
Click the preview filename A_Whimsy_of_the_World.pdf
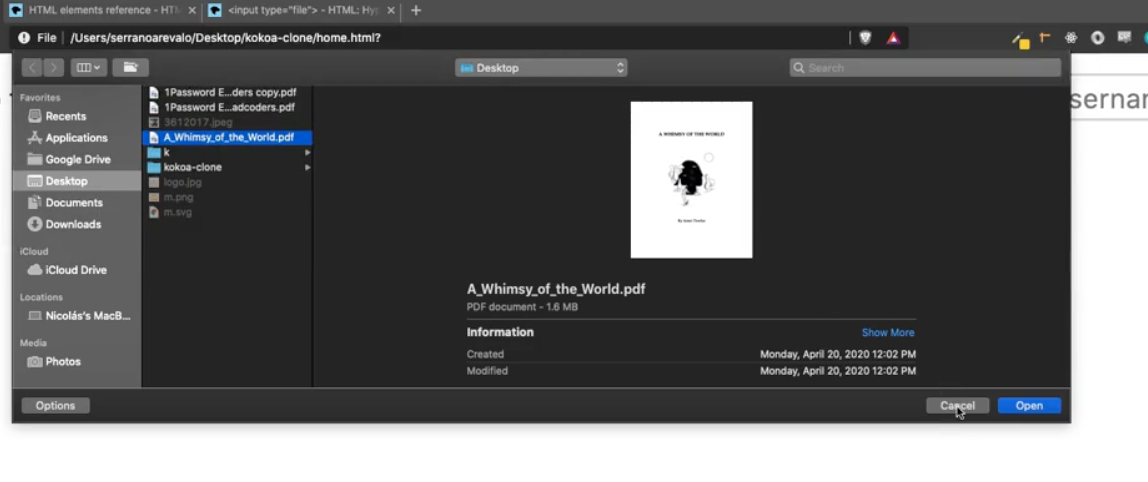556,289
